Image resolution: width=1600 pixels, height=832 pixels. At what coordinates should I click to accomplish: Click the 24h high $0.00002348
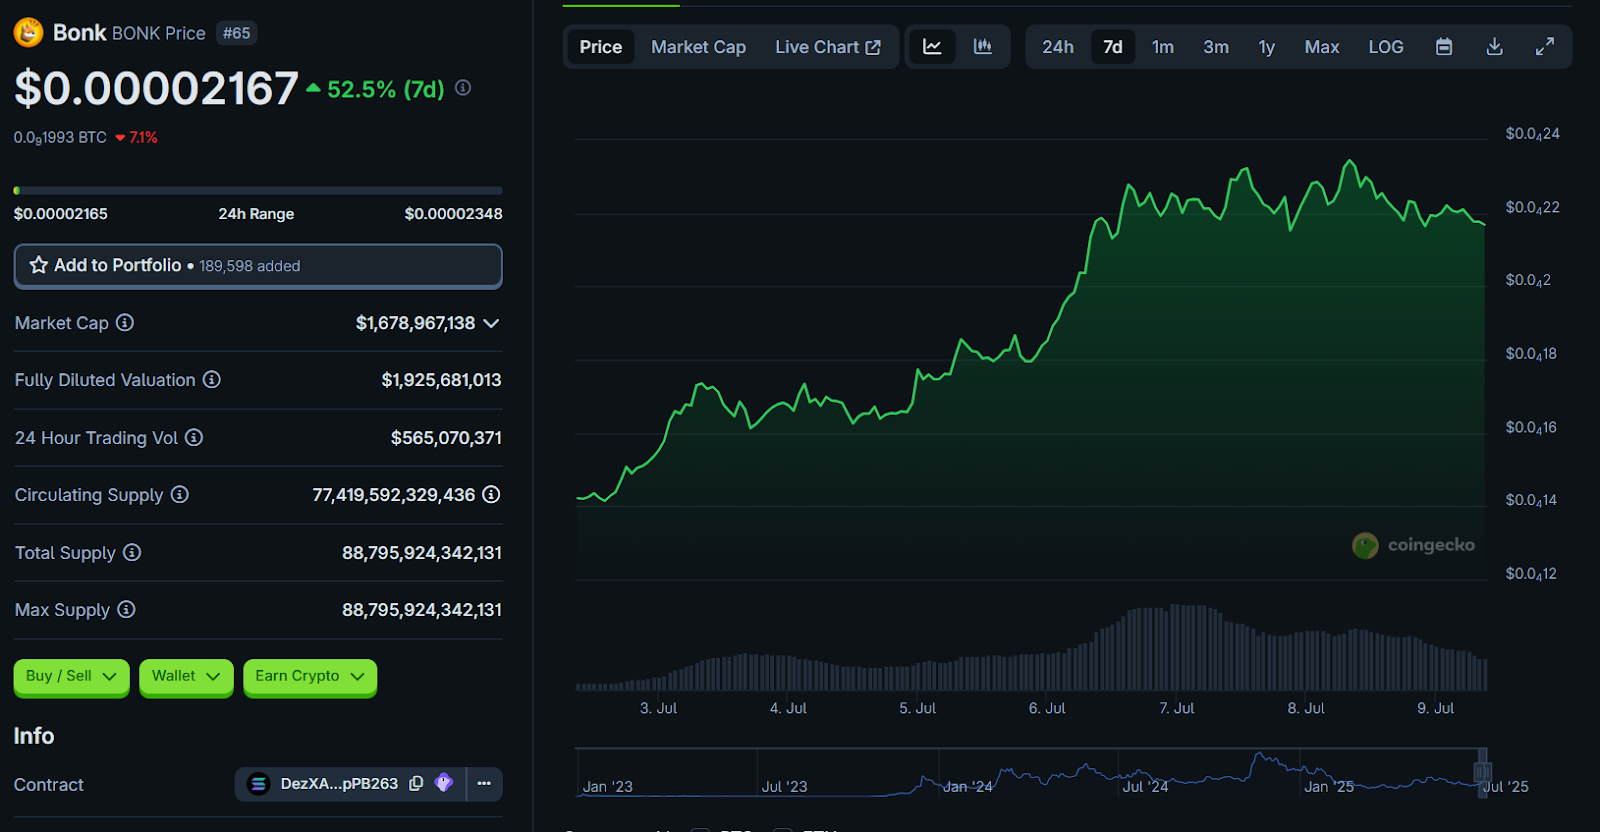tap(453, 214)
